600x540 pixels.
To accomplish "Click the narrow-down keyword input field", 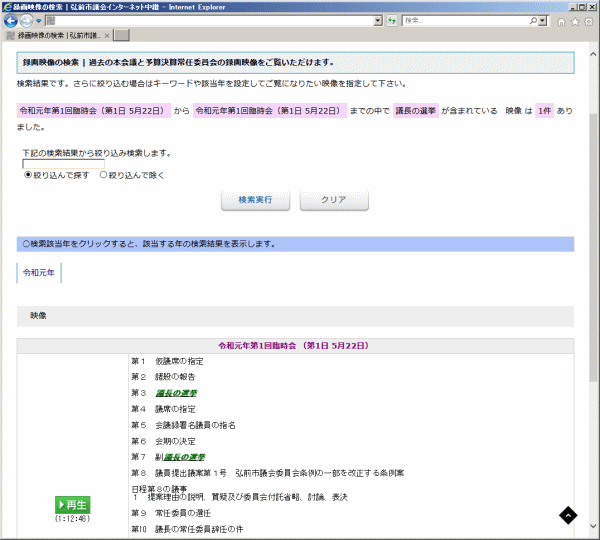I will [x=64, y=164].
